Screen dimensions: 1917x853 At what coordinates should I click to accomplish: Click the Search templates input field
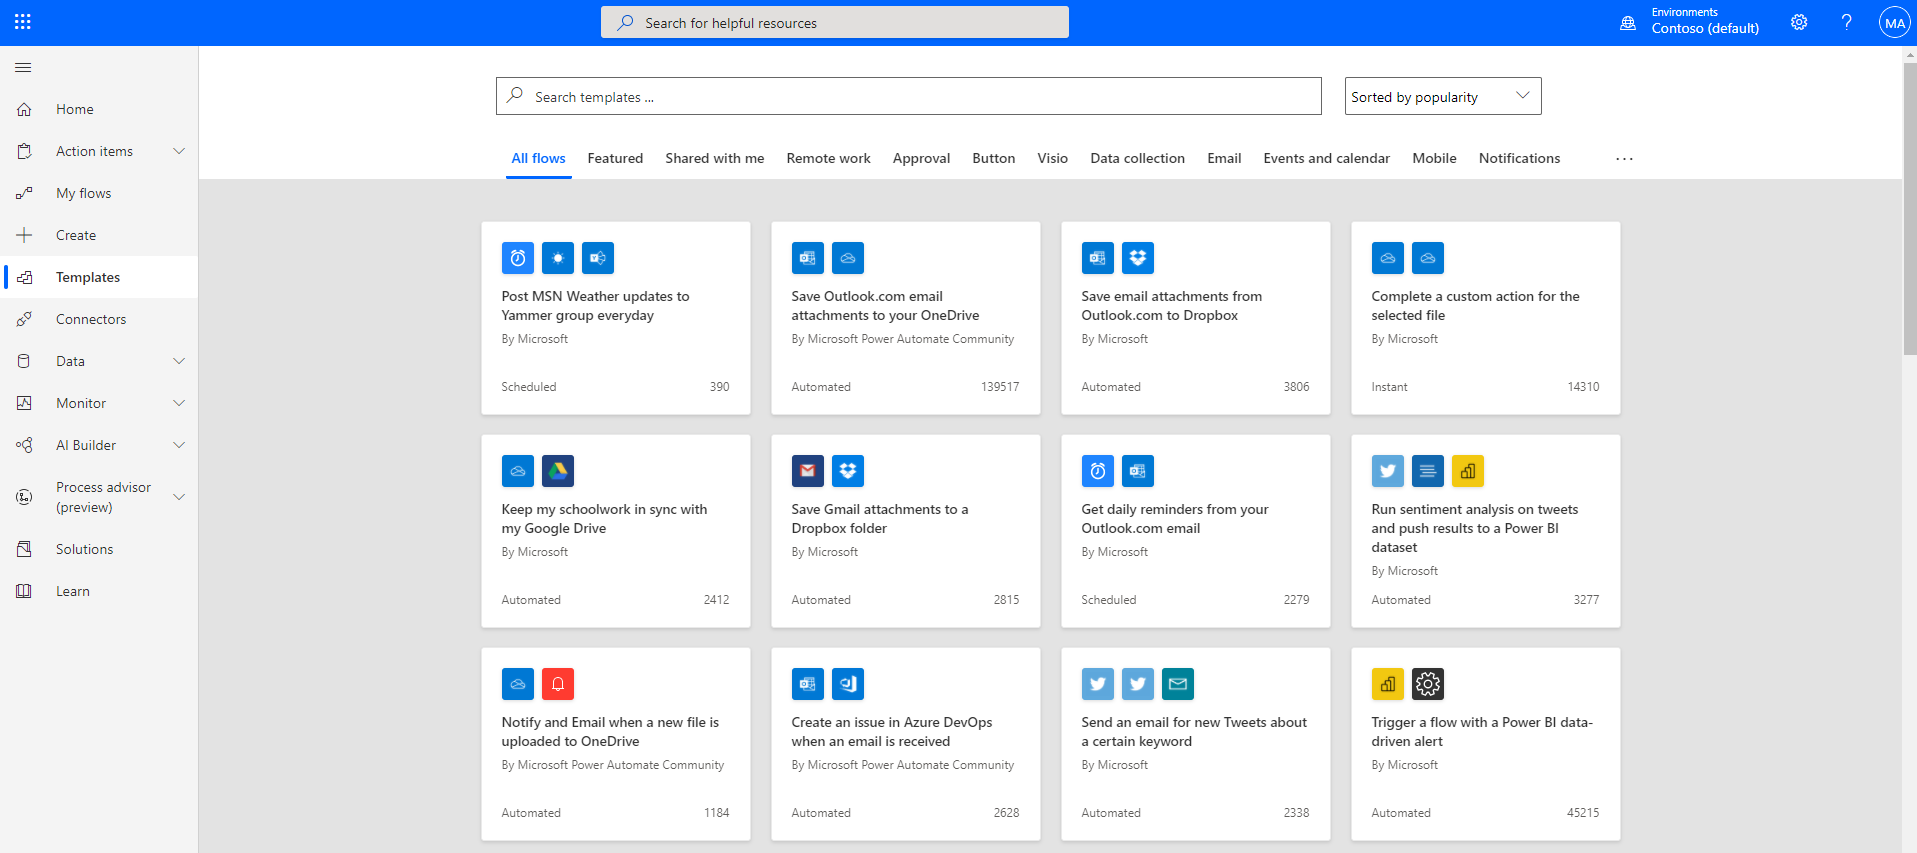coord(908,96)
